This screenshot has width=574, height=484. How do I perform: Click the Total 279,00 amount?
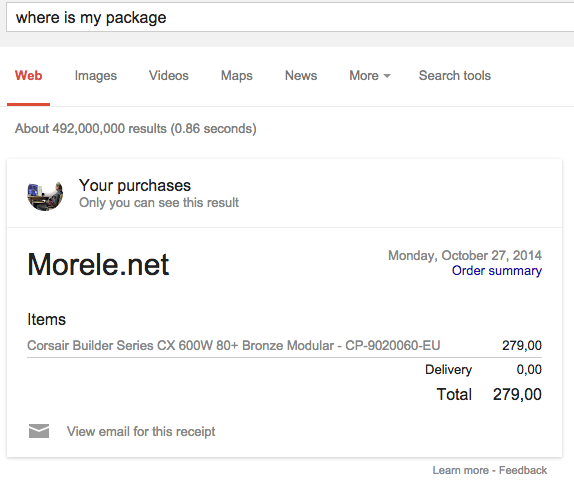(x=517, y=394)
